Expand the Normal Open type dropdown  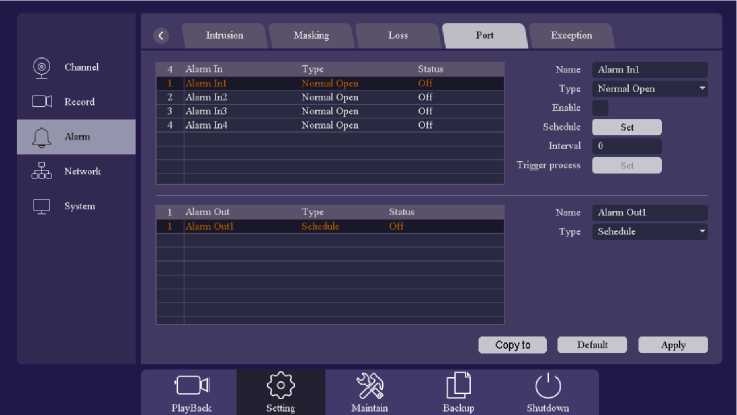pos(650,89)
